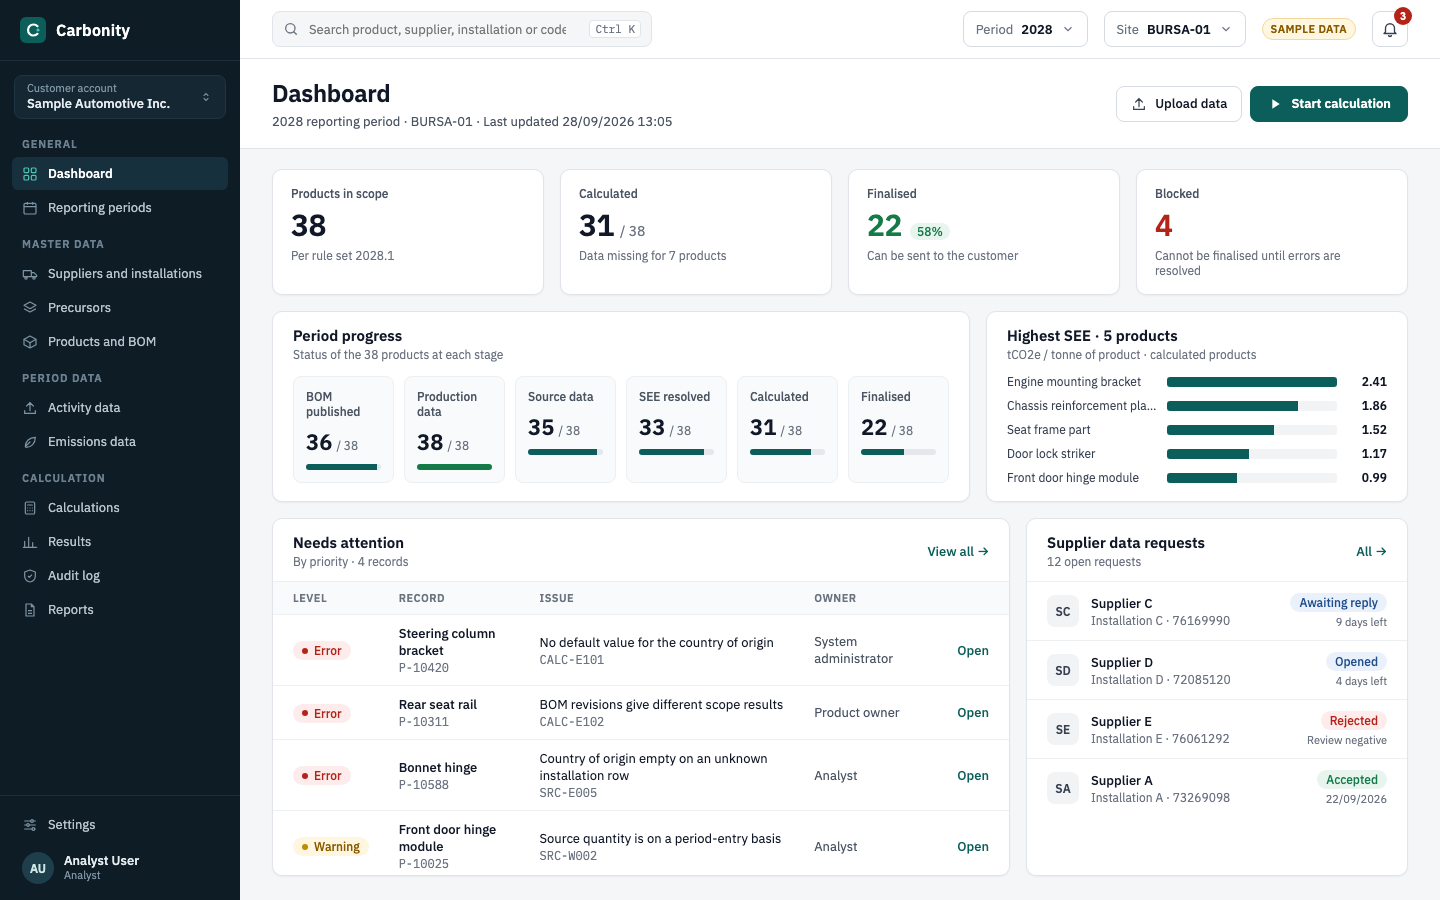The width and height of the screenshot is (1440, 900).
Task: Click the Activity data upload icon
Action: tap(30, 408)
